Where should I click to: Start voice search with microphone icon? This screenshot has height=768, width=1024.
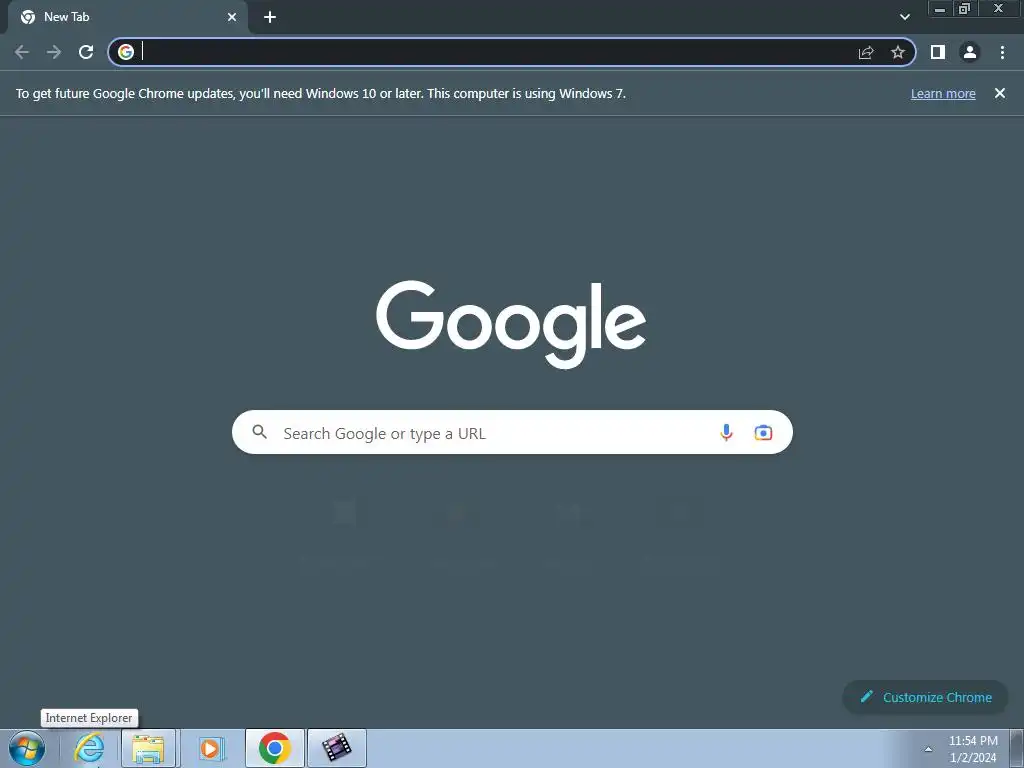[x=726, y=432]
